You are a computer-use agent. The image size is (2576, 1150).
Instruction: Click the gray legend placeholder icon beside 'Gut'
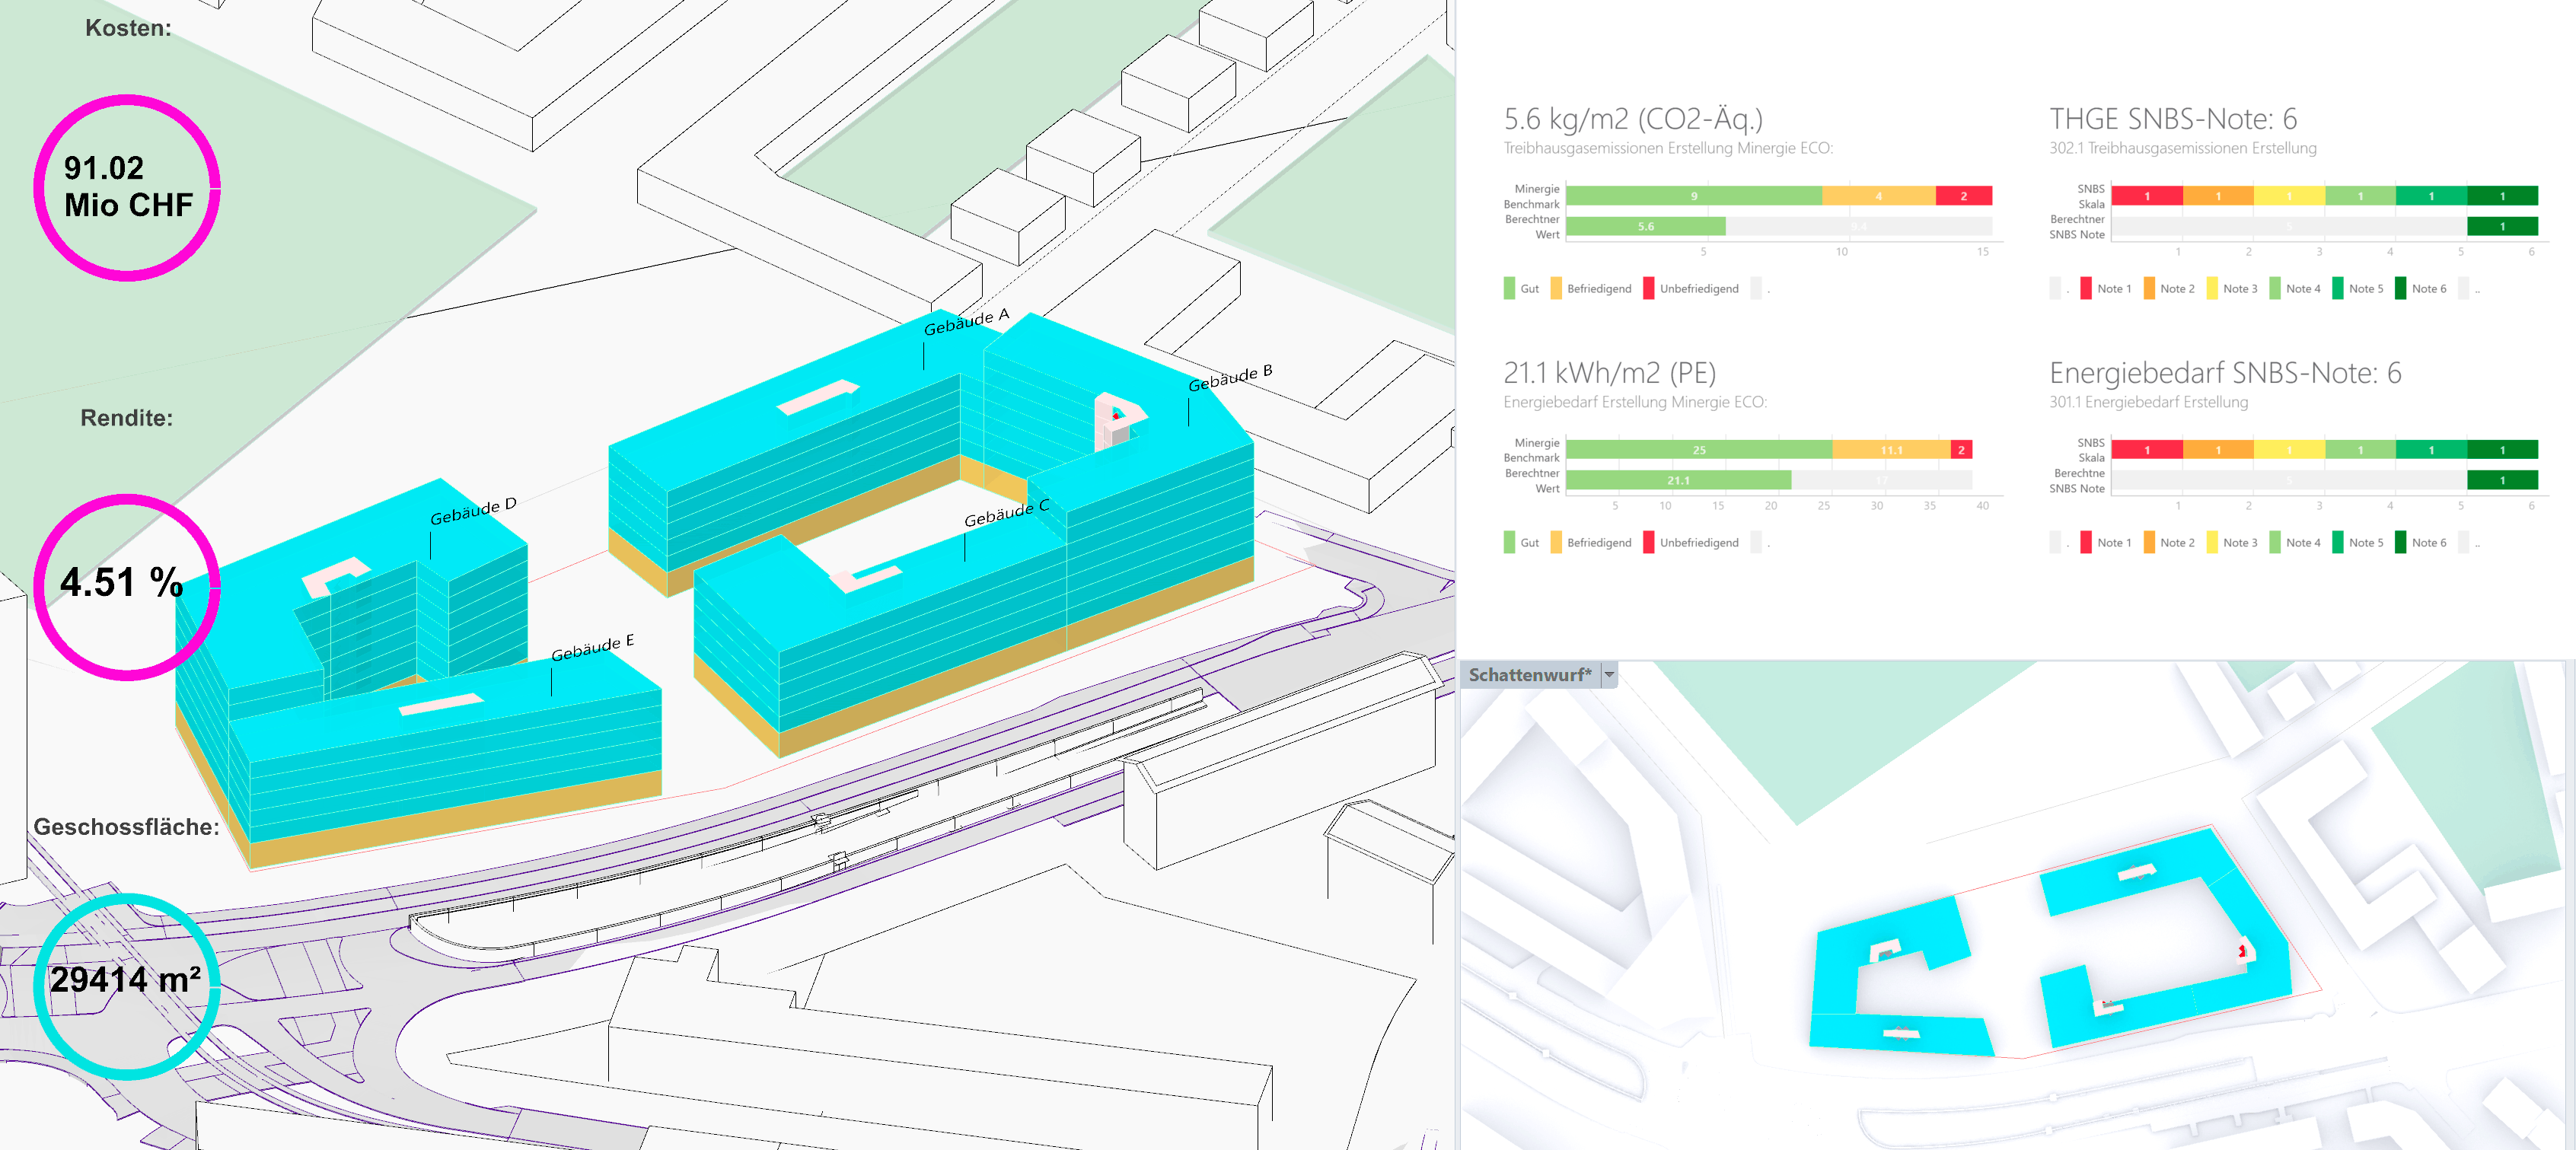[x=1753, y=288]
